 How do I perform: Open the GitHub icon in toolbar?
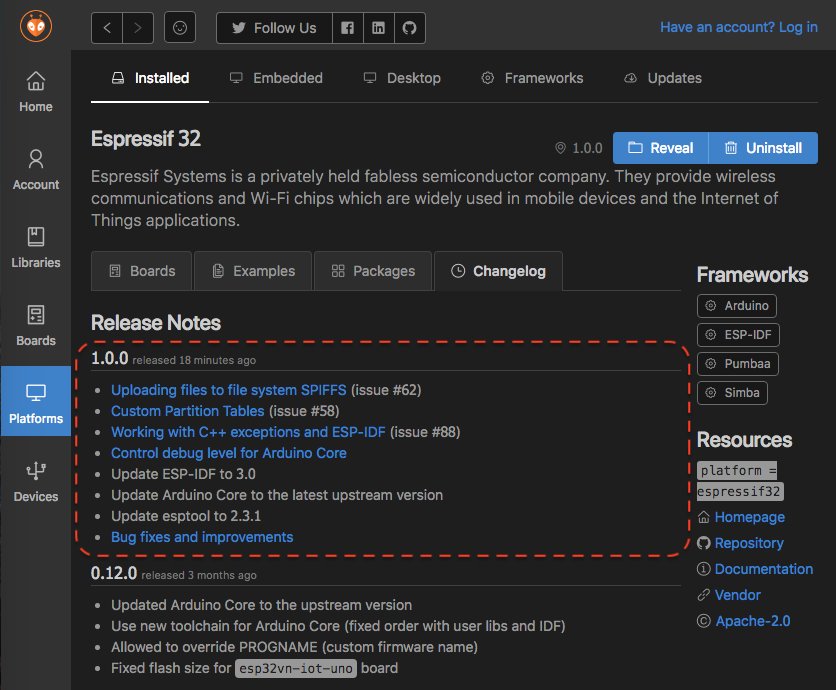point(409,28)
